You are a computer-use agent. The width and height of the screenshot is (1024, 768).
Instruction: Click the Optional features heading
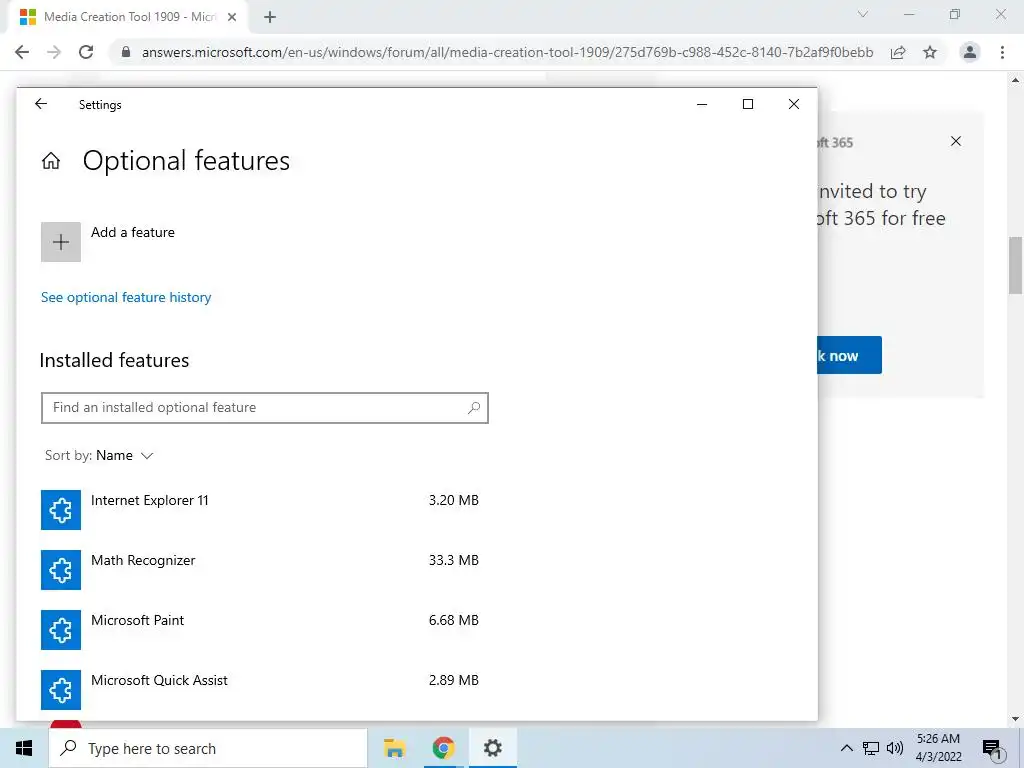(186, 161)
